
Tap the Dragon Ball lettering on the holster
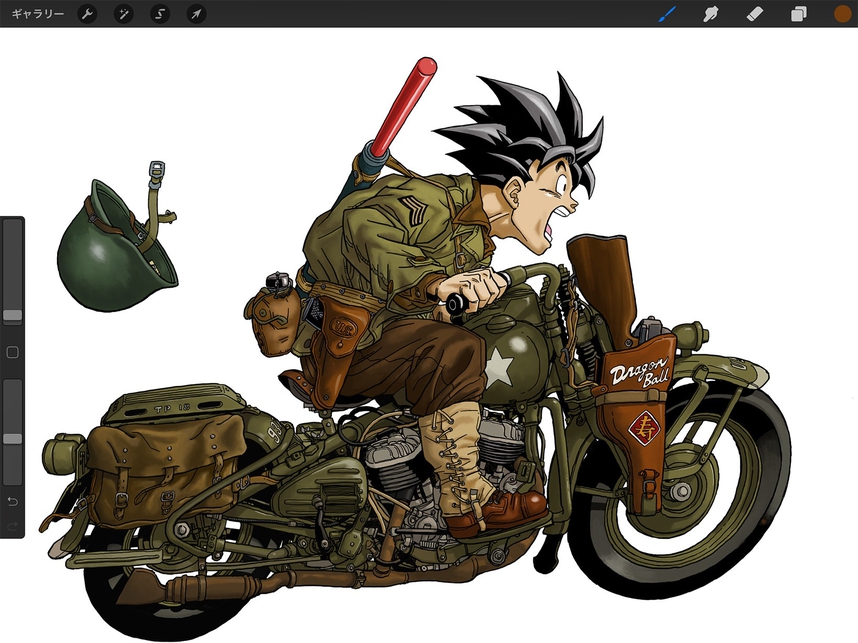(638, 375)
